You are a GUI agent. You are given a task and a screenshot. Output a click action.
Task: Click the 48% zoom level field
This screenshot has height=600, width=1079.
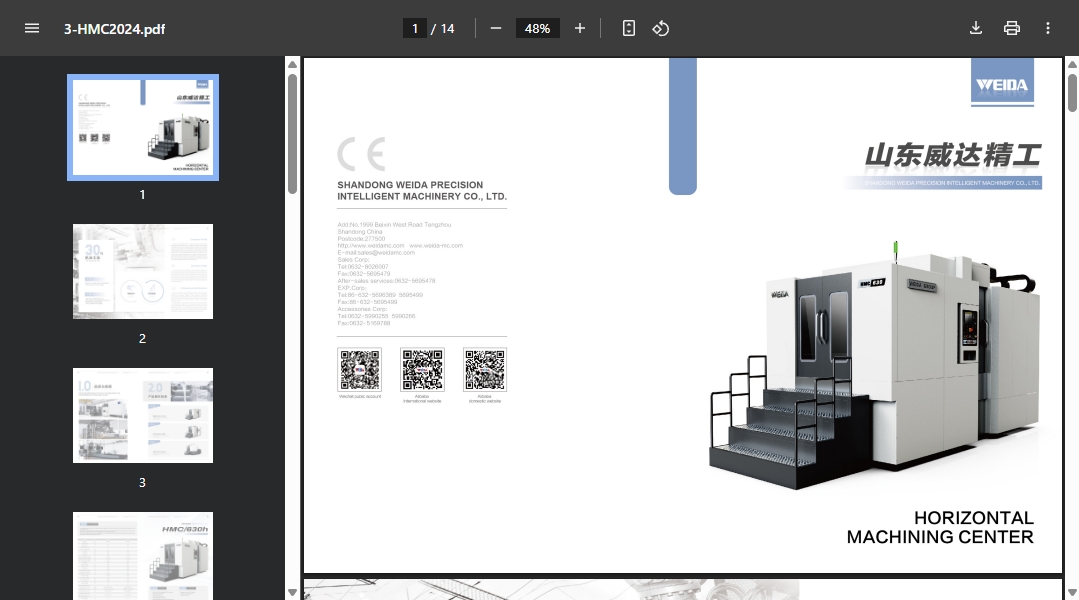537,28
